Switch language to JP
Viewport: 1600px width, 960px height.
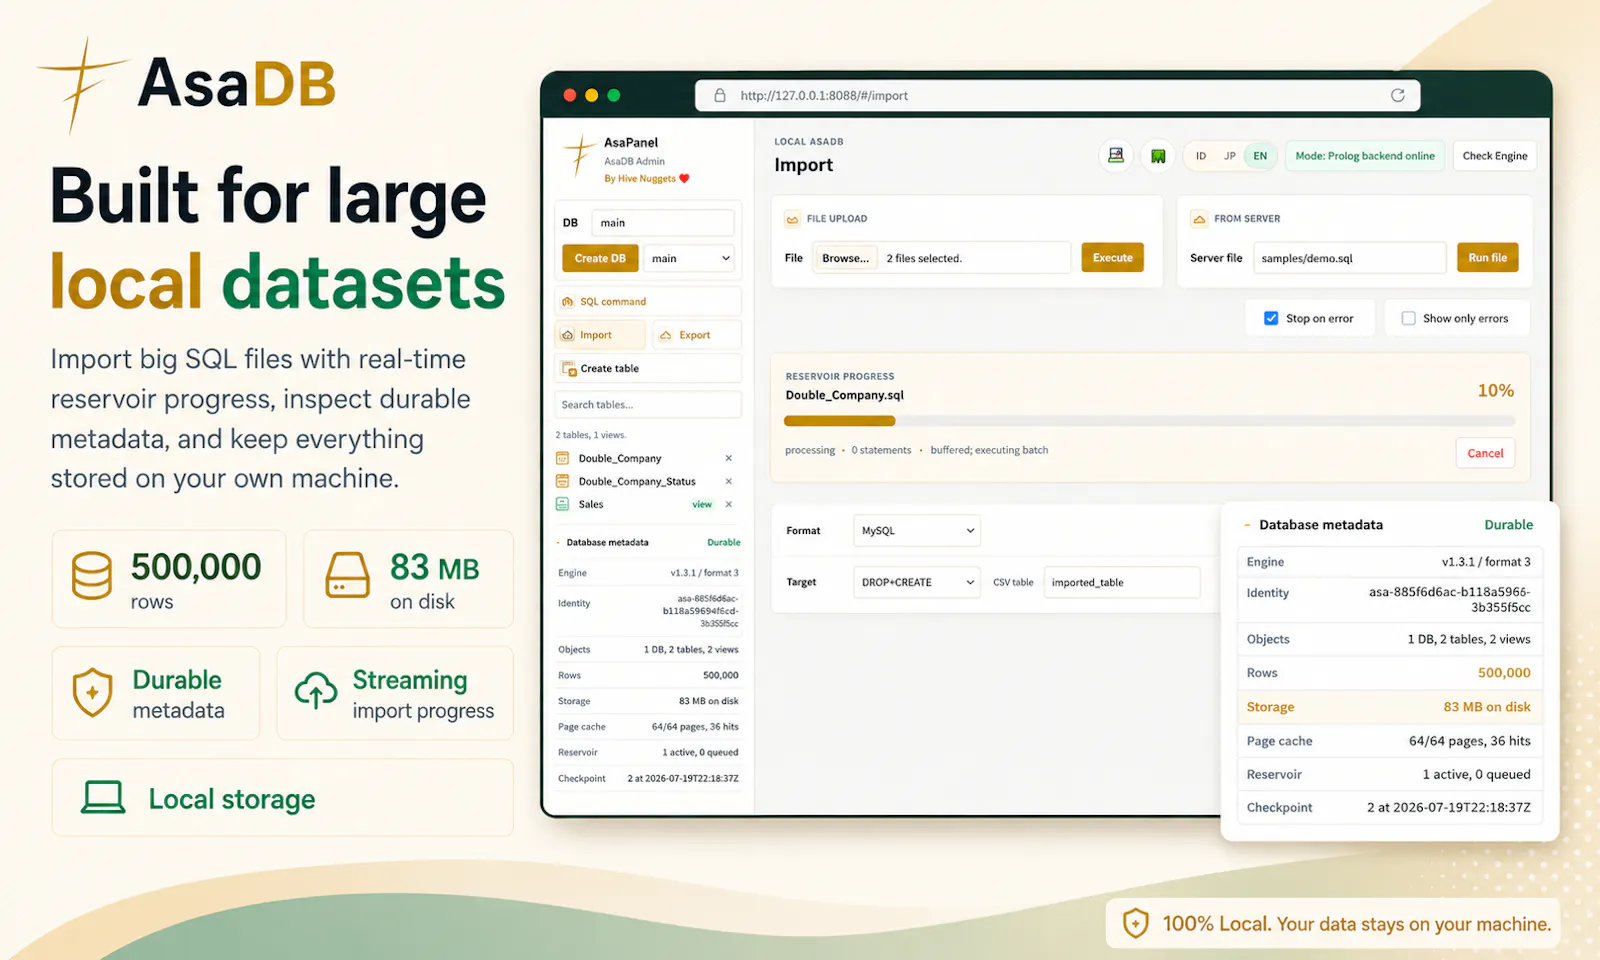(1230, 156)
